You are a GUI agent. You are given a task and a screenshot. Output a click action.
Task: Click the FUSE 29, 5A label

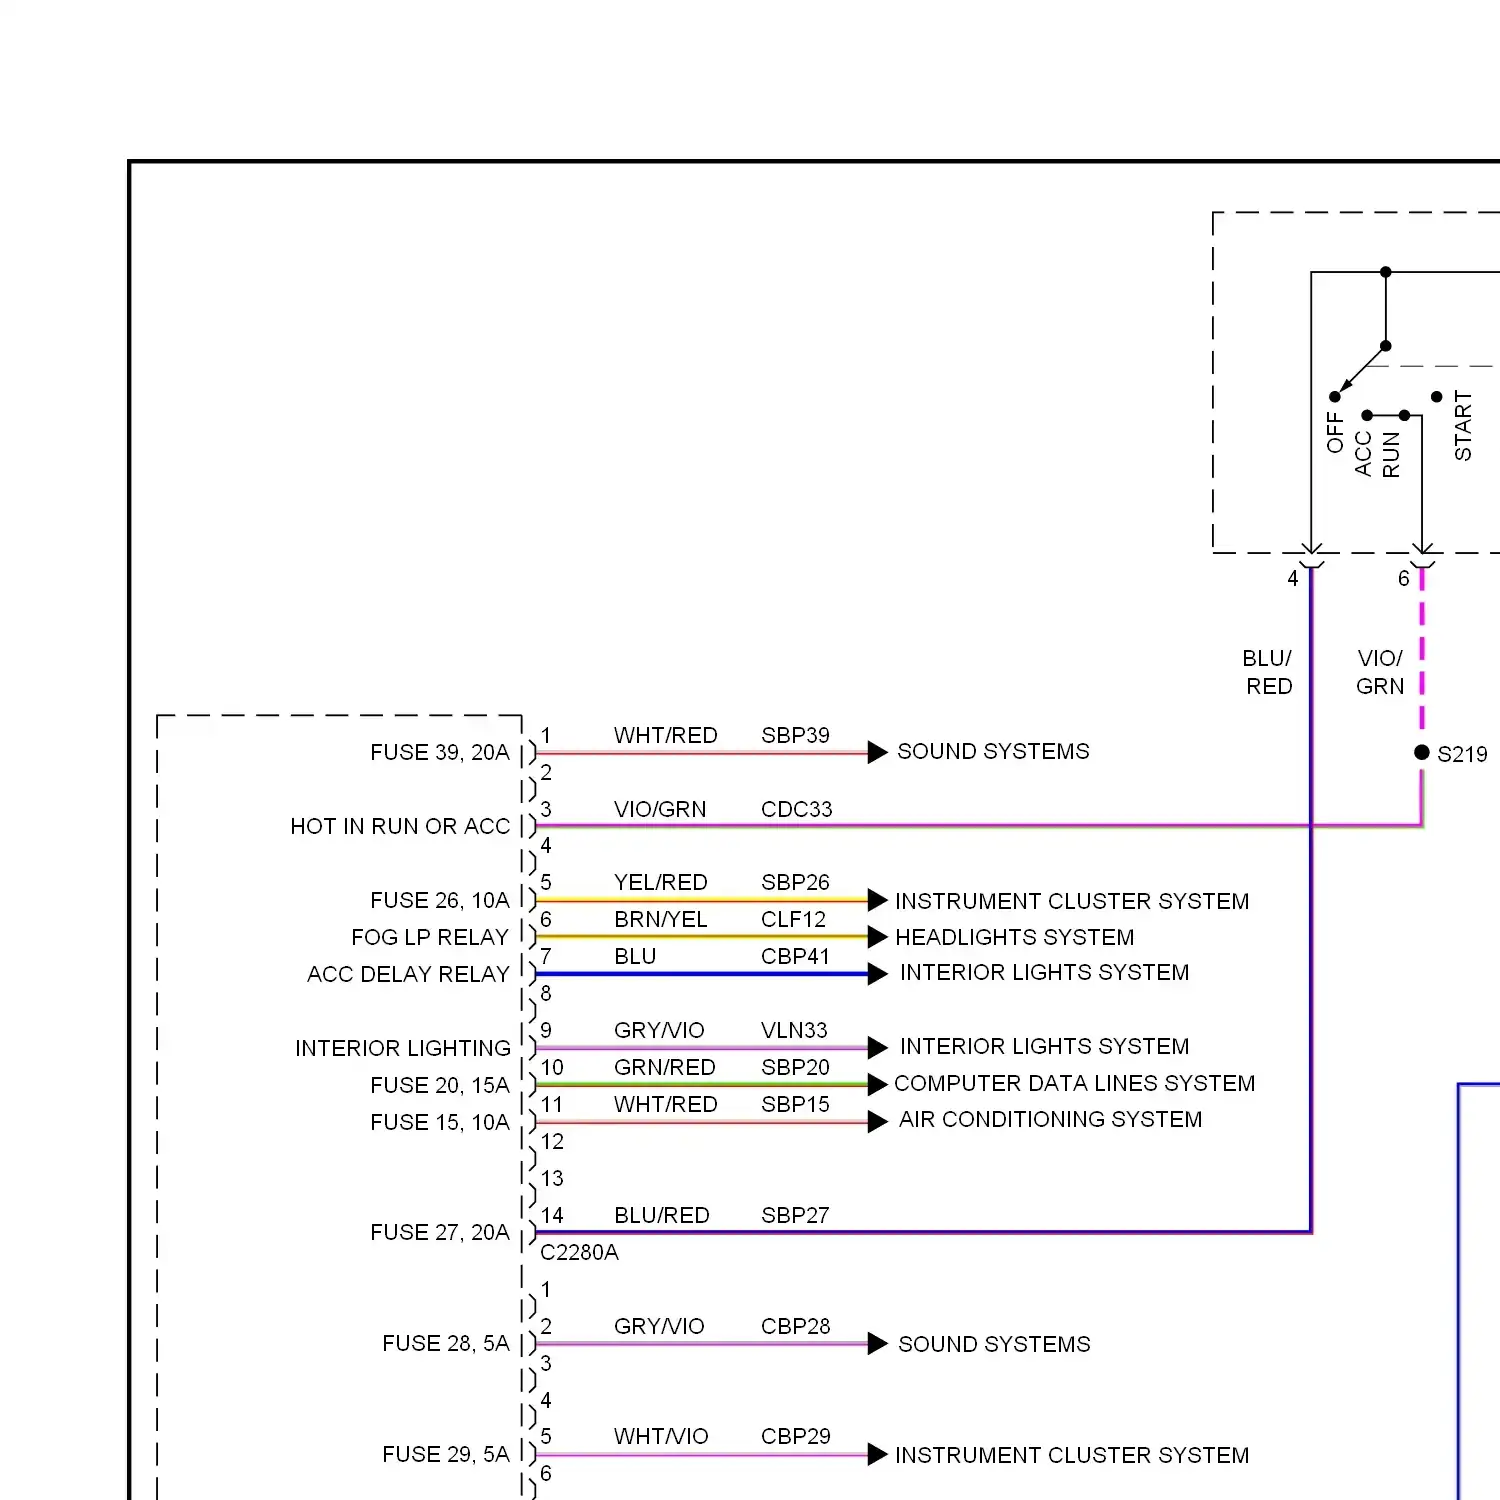tap(446, 1454)
